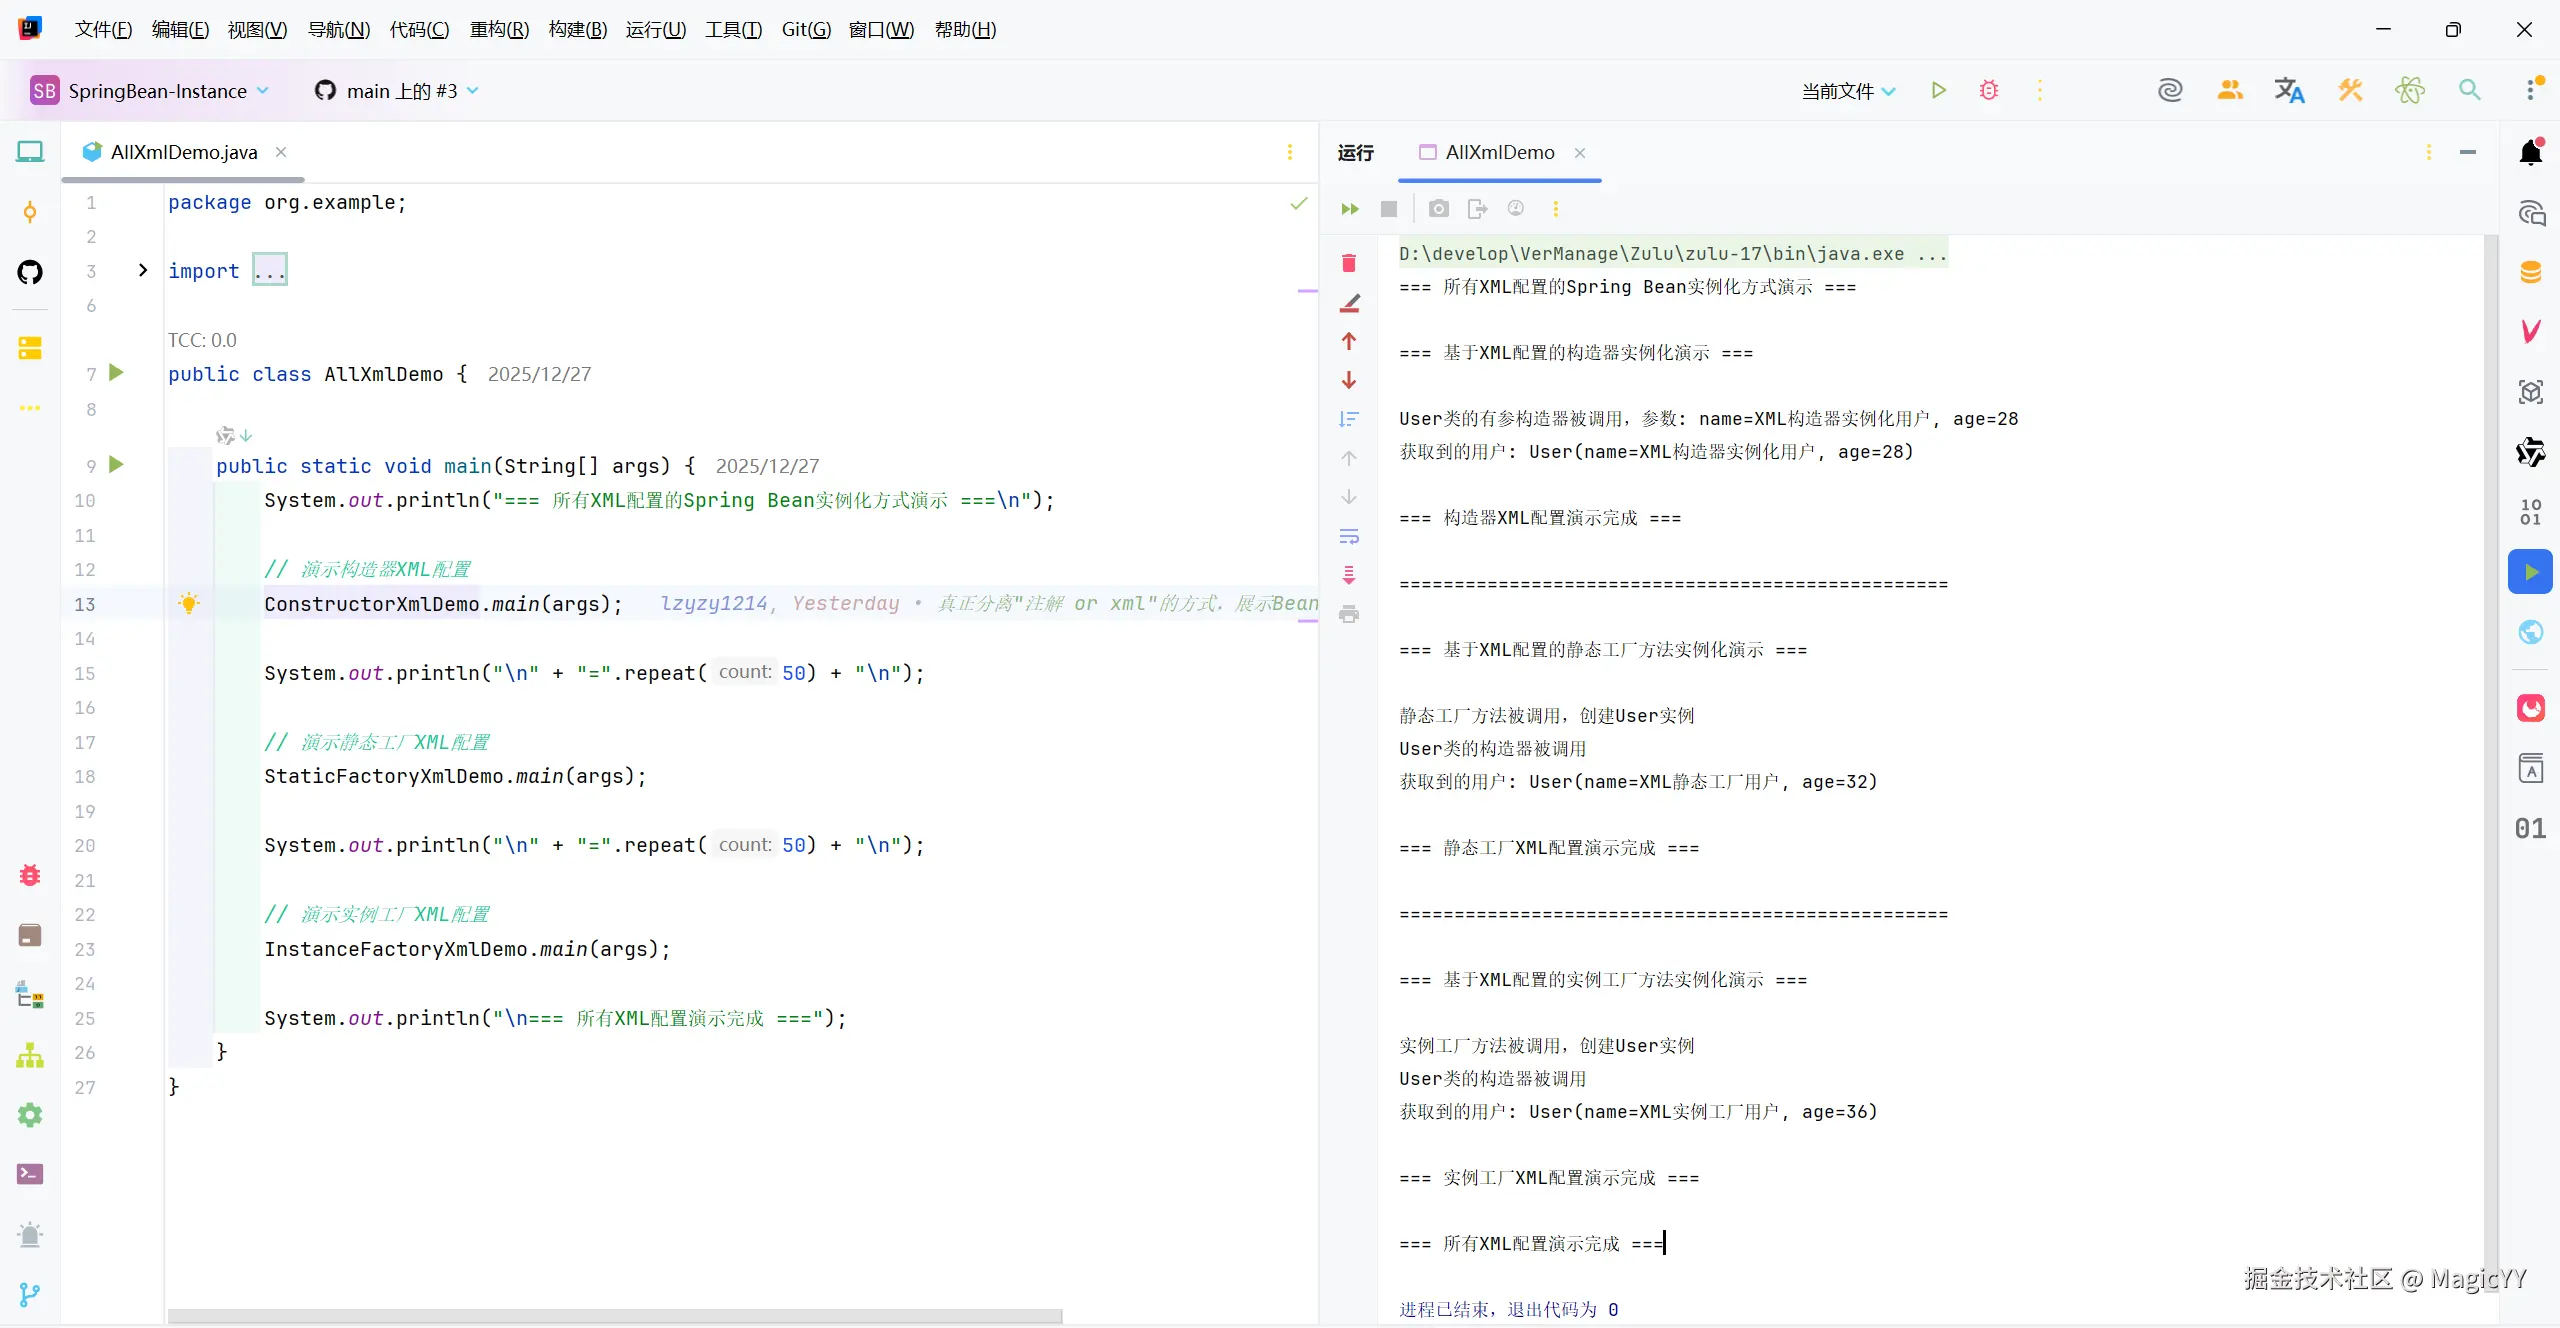
Task: Open the Terminal tool window
Action: pyautogui.click(x=30, y=1174)
